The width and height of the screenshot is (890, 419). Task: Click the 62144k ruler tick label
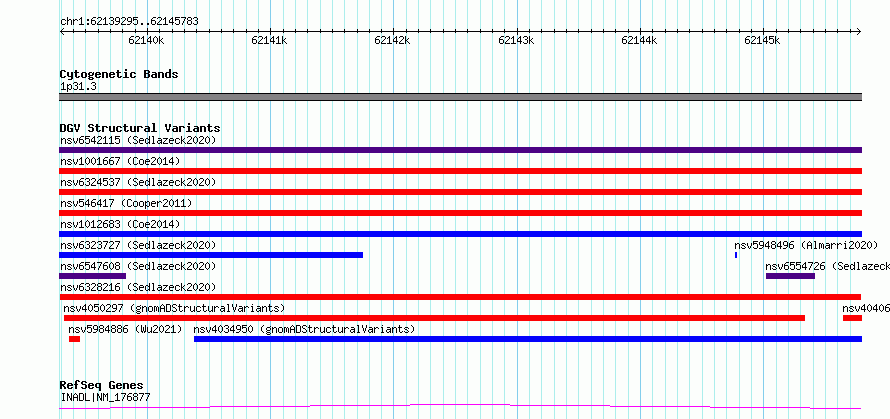tap(640, 40)
